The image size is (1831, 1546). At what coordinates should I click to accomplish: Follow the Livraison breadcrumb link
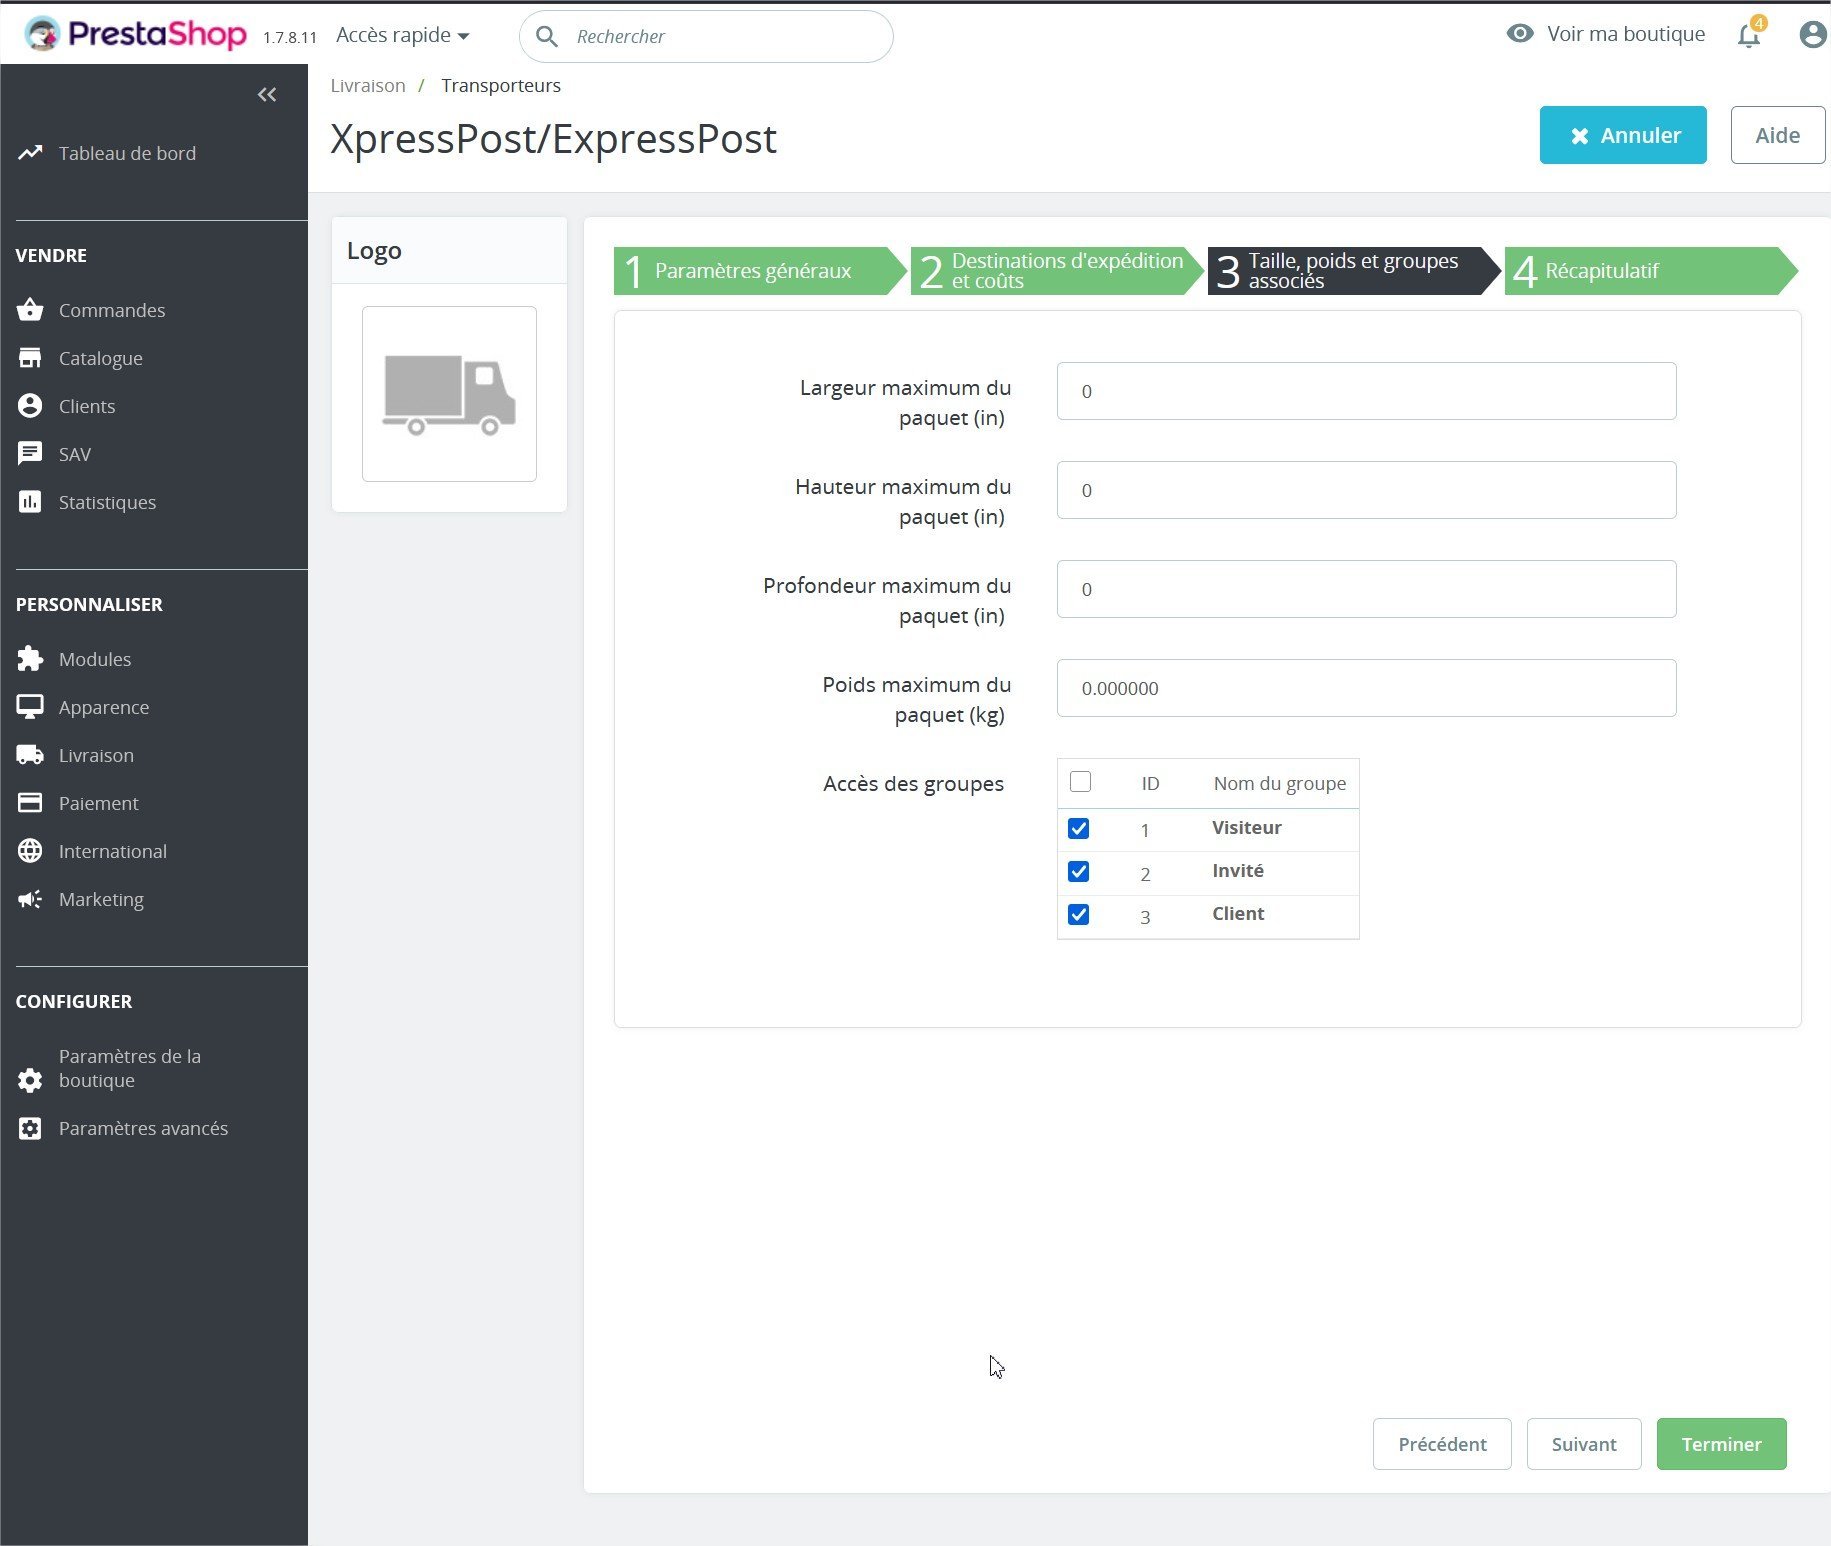pyautogui.click(x=368, y=86)
